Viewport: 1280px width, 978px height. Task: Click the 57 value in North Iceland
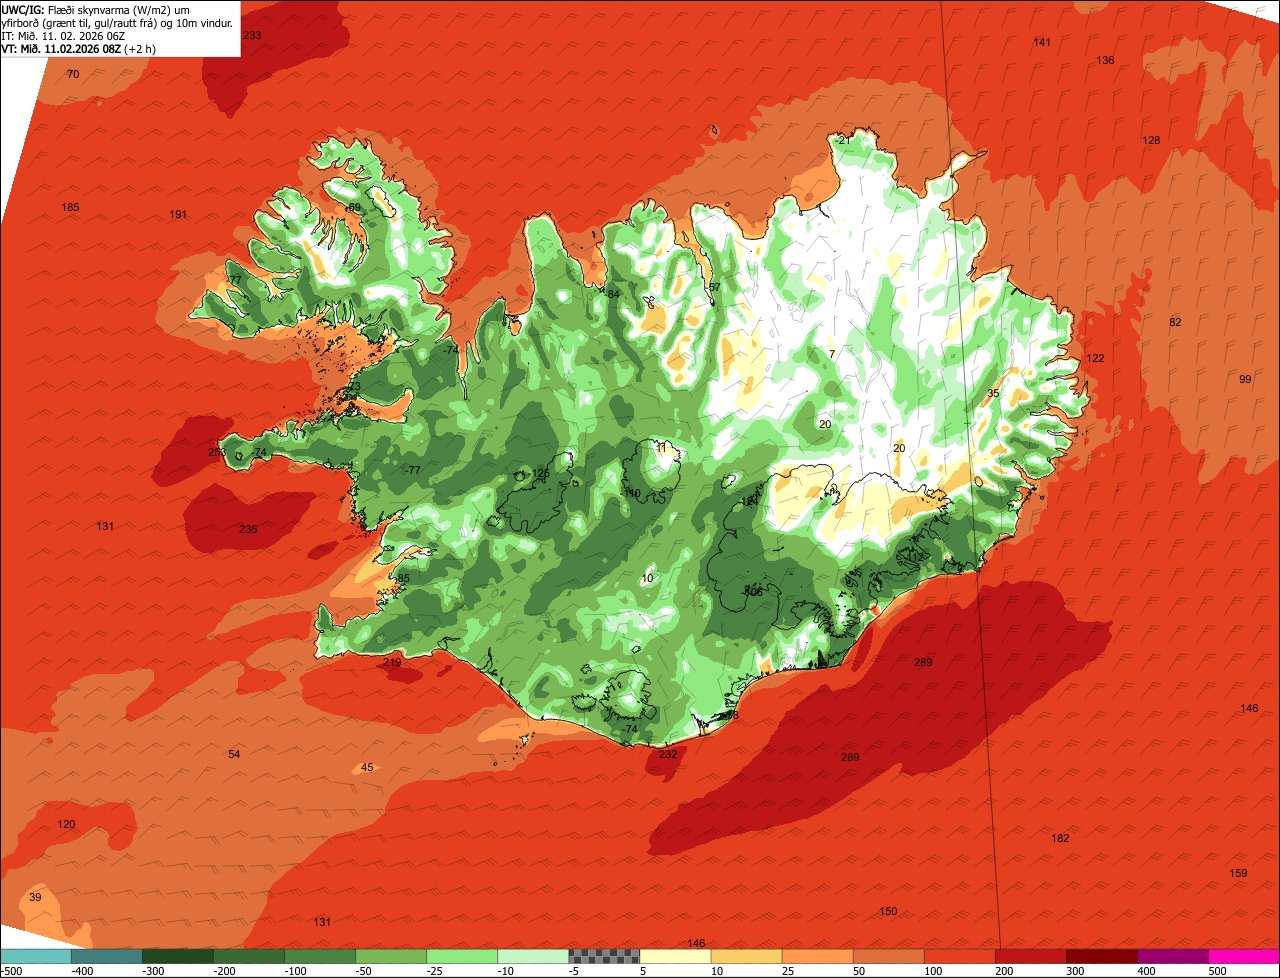(x=714, y=287)
